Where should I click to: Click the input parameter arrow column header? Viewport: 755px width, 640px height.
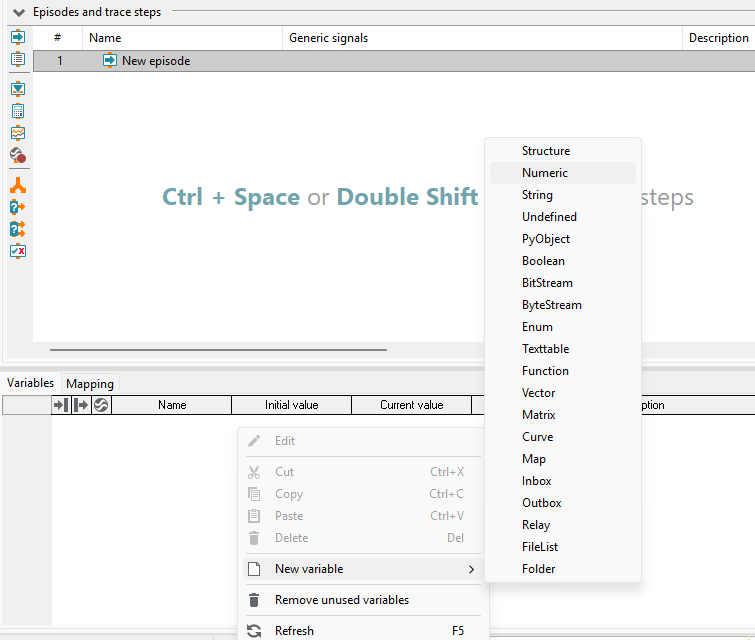(x=61, y=405)
